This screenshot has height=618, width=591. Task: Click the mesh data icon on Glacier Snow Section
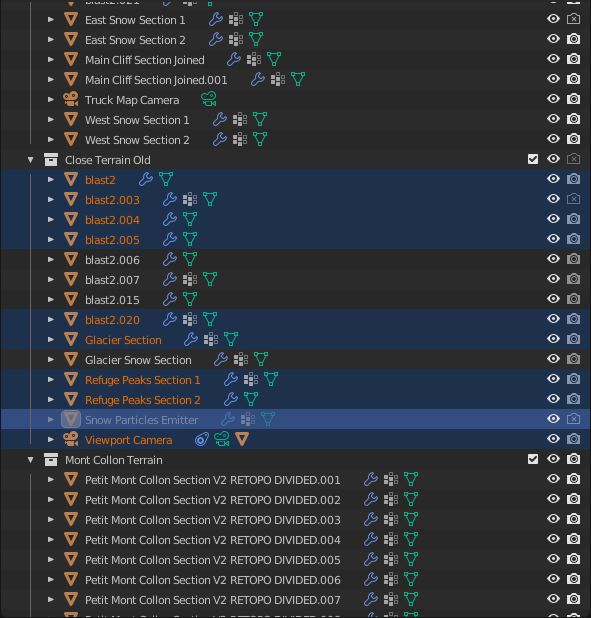[261, 359]
